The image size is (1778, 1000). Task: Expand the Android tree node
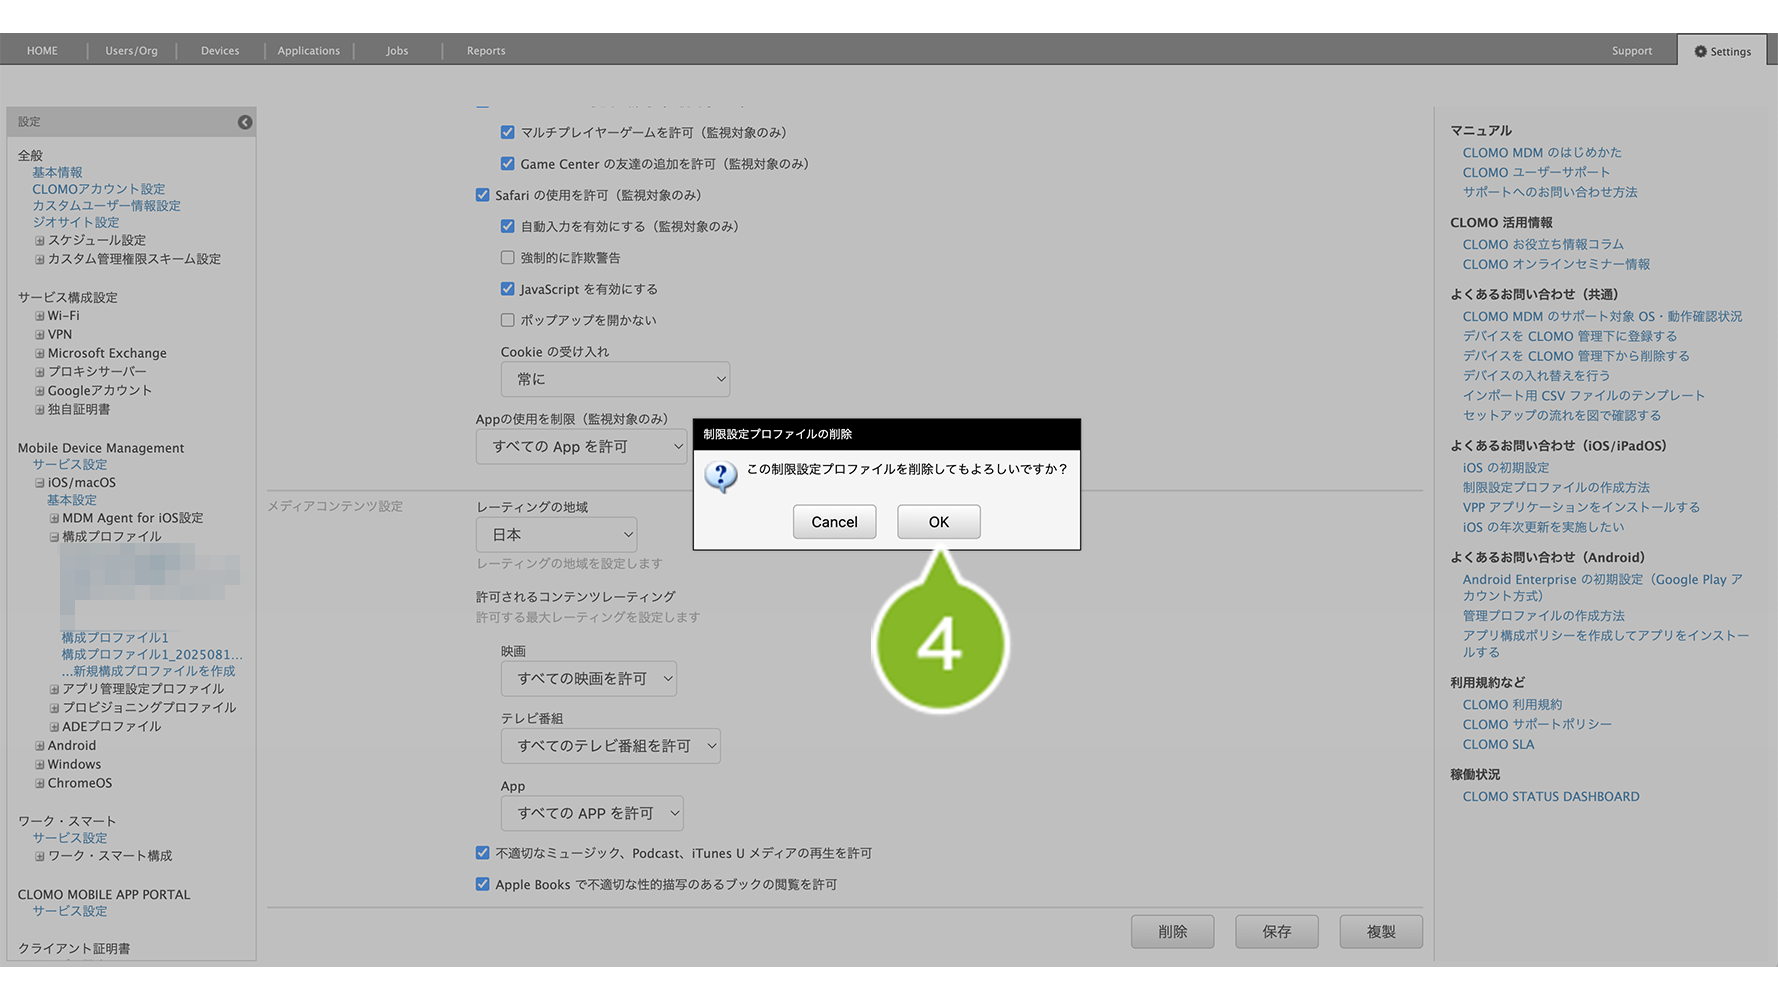pyautogui.click(x=40, y=746)
